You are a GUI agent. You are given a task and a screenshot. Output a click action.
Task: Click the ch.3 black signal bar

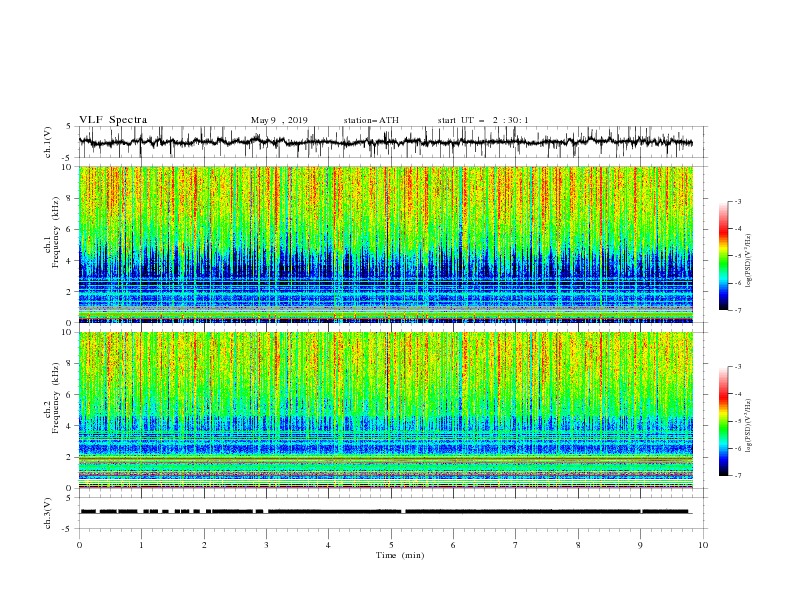click(384, 512)
